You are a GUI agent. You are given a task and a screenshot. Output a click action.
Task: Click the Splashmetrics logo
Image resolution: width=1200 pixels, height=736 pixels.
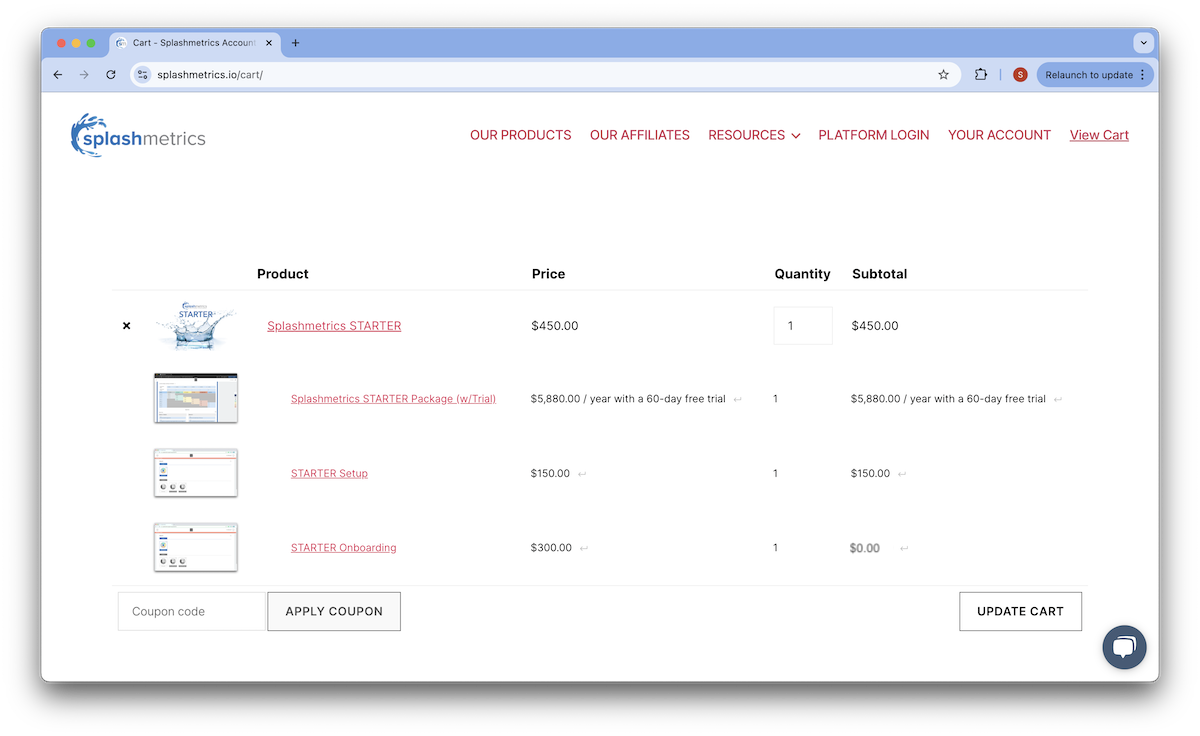click(138, 135)
